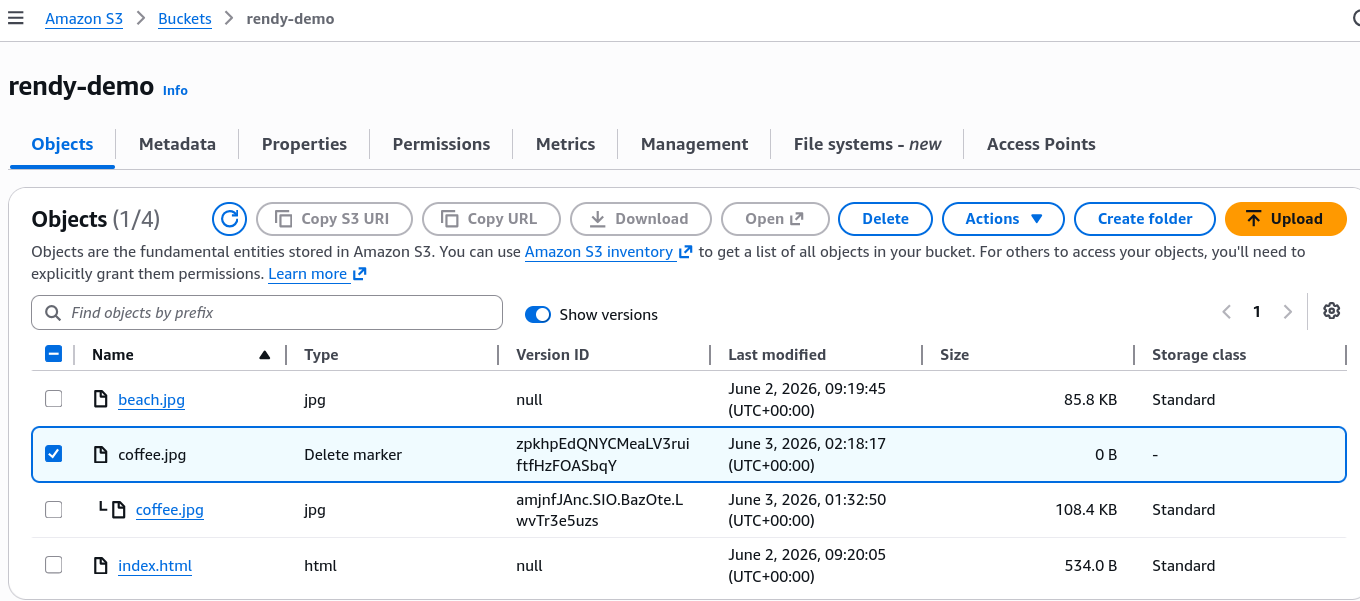Viewport: 1360px width, 601px height.
Task: Open the Metrics tab
Action: pyautogui.click(x=565, y=144)
